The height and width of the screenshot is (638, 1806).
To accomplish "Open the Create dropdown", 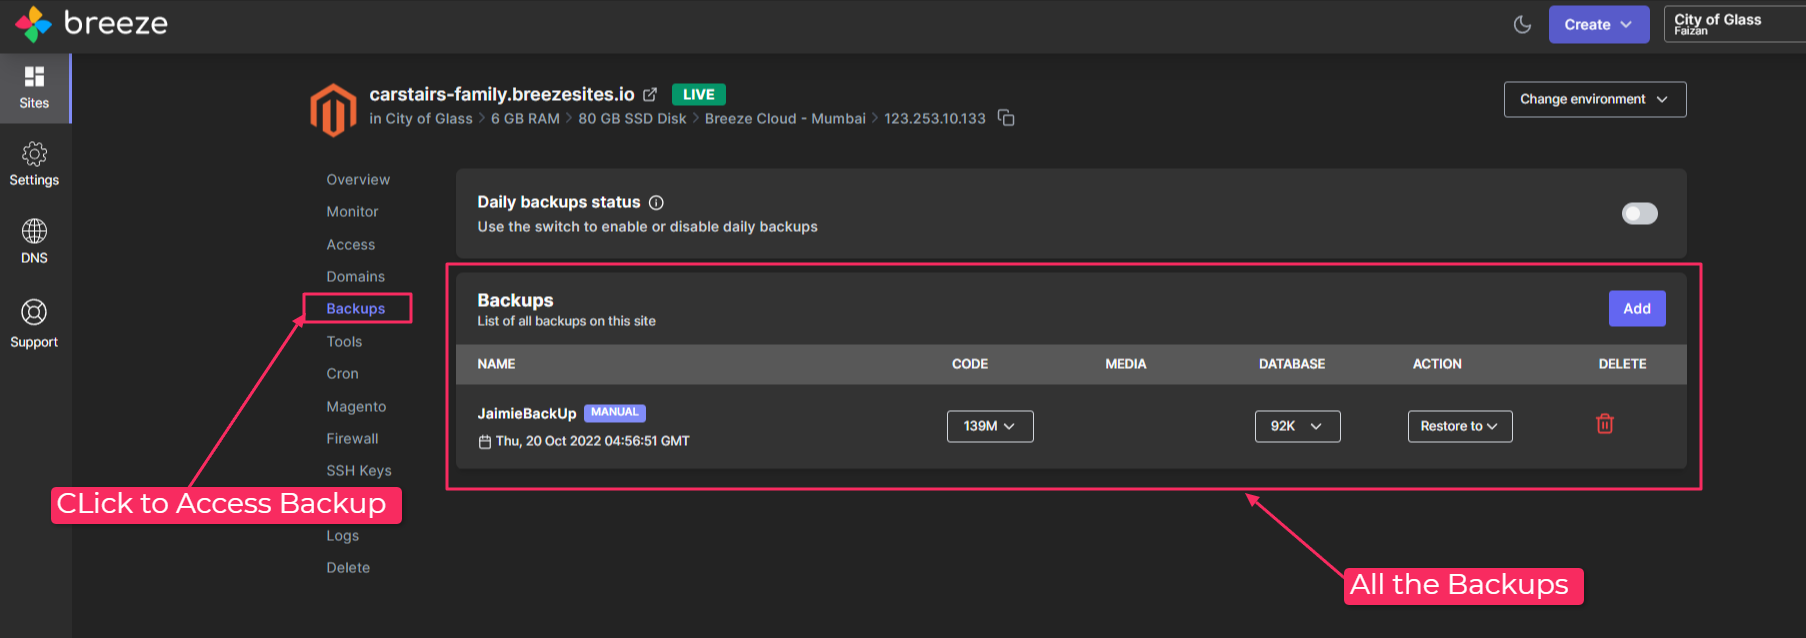I will (1598, 24).
